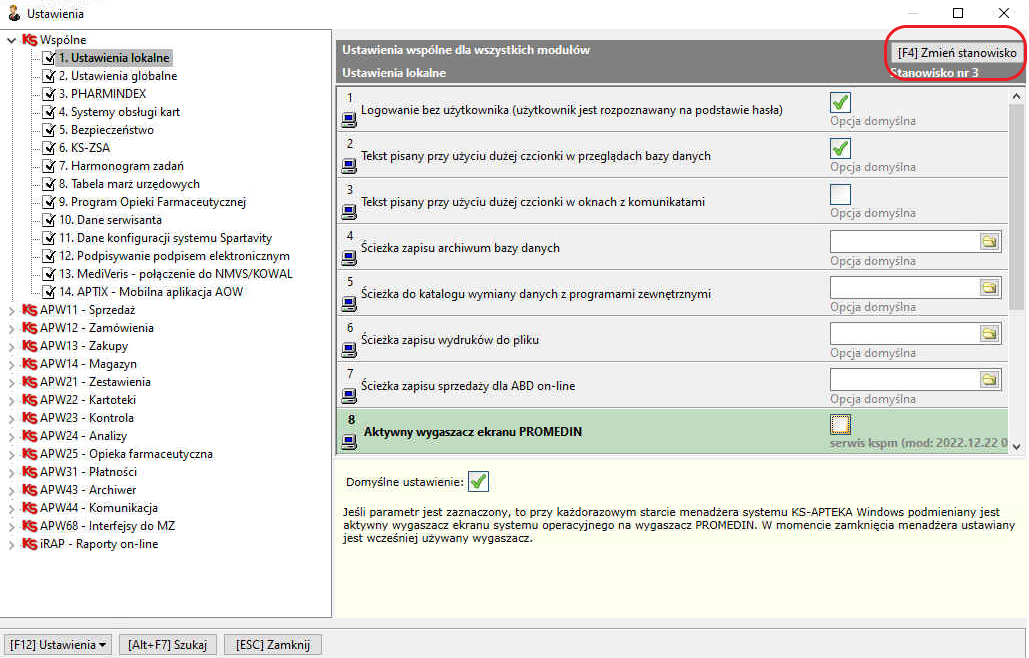Click KS icon next to iRAP - Raporty on-line

coord(30,544)
